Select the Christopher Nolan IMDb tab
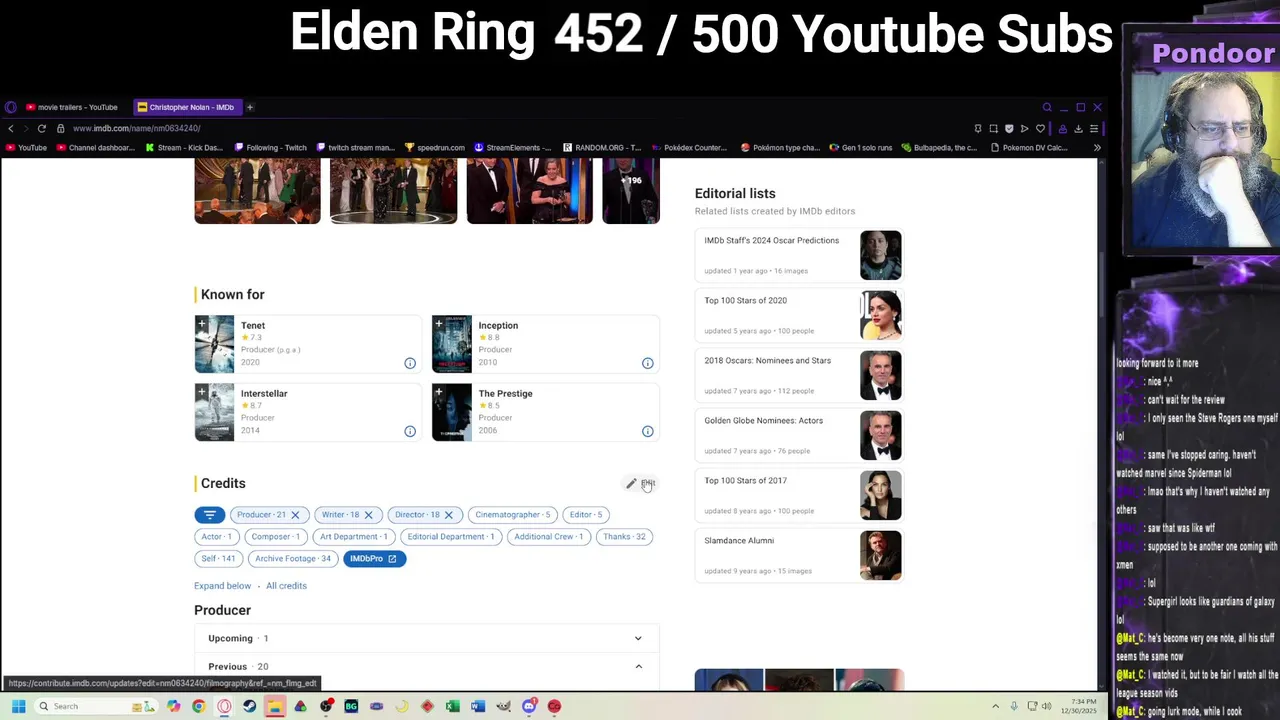The height and width of the screenshot is (720, 1280). [x=186, y=107]
